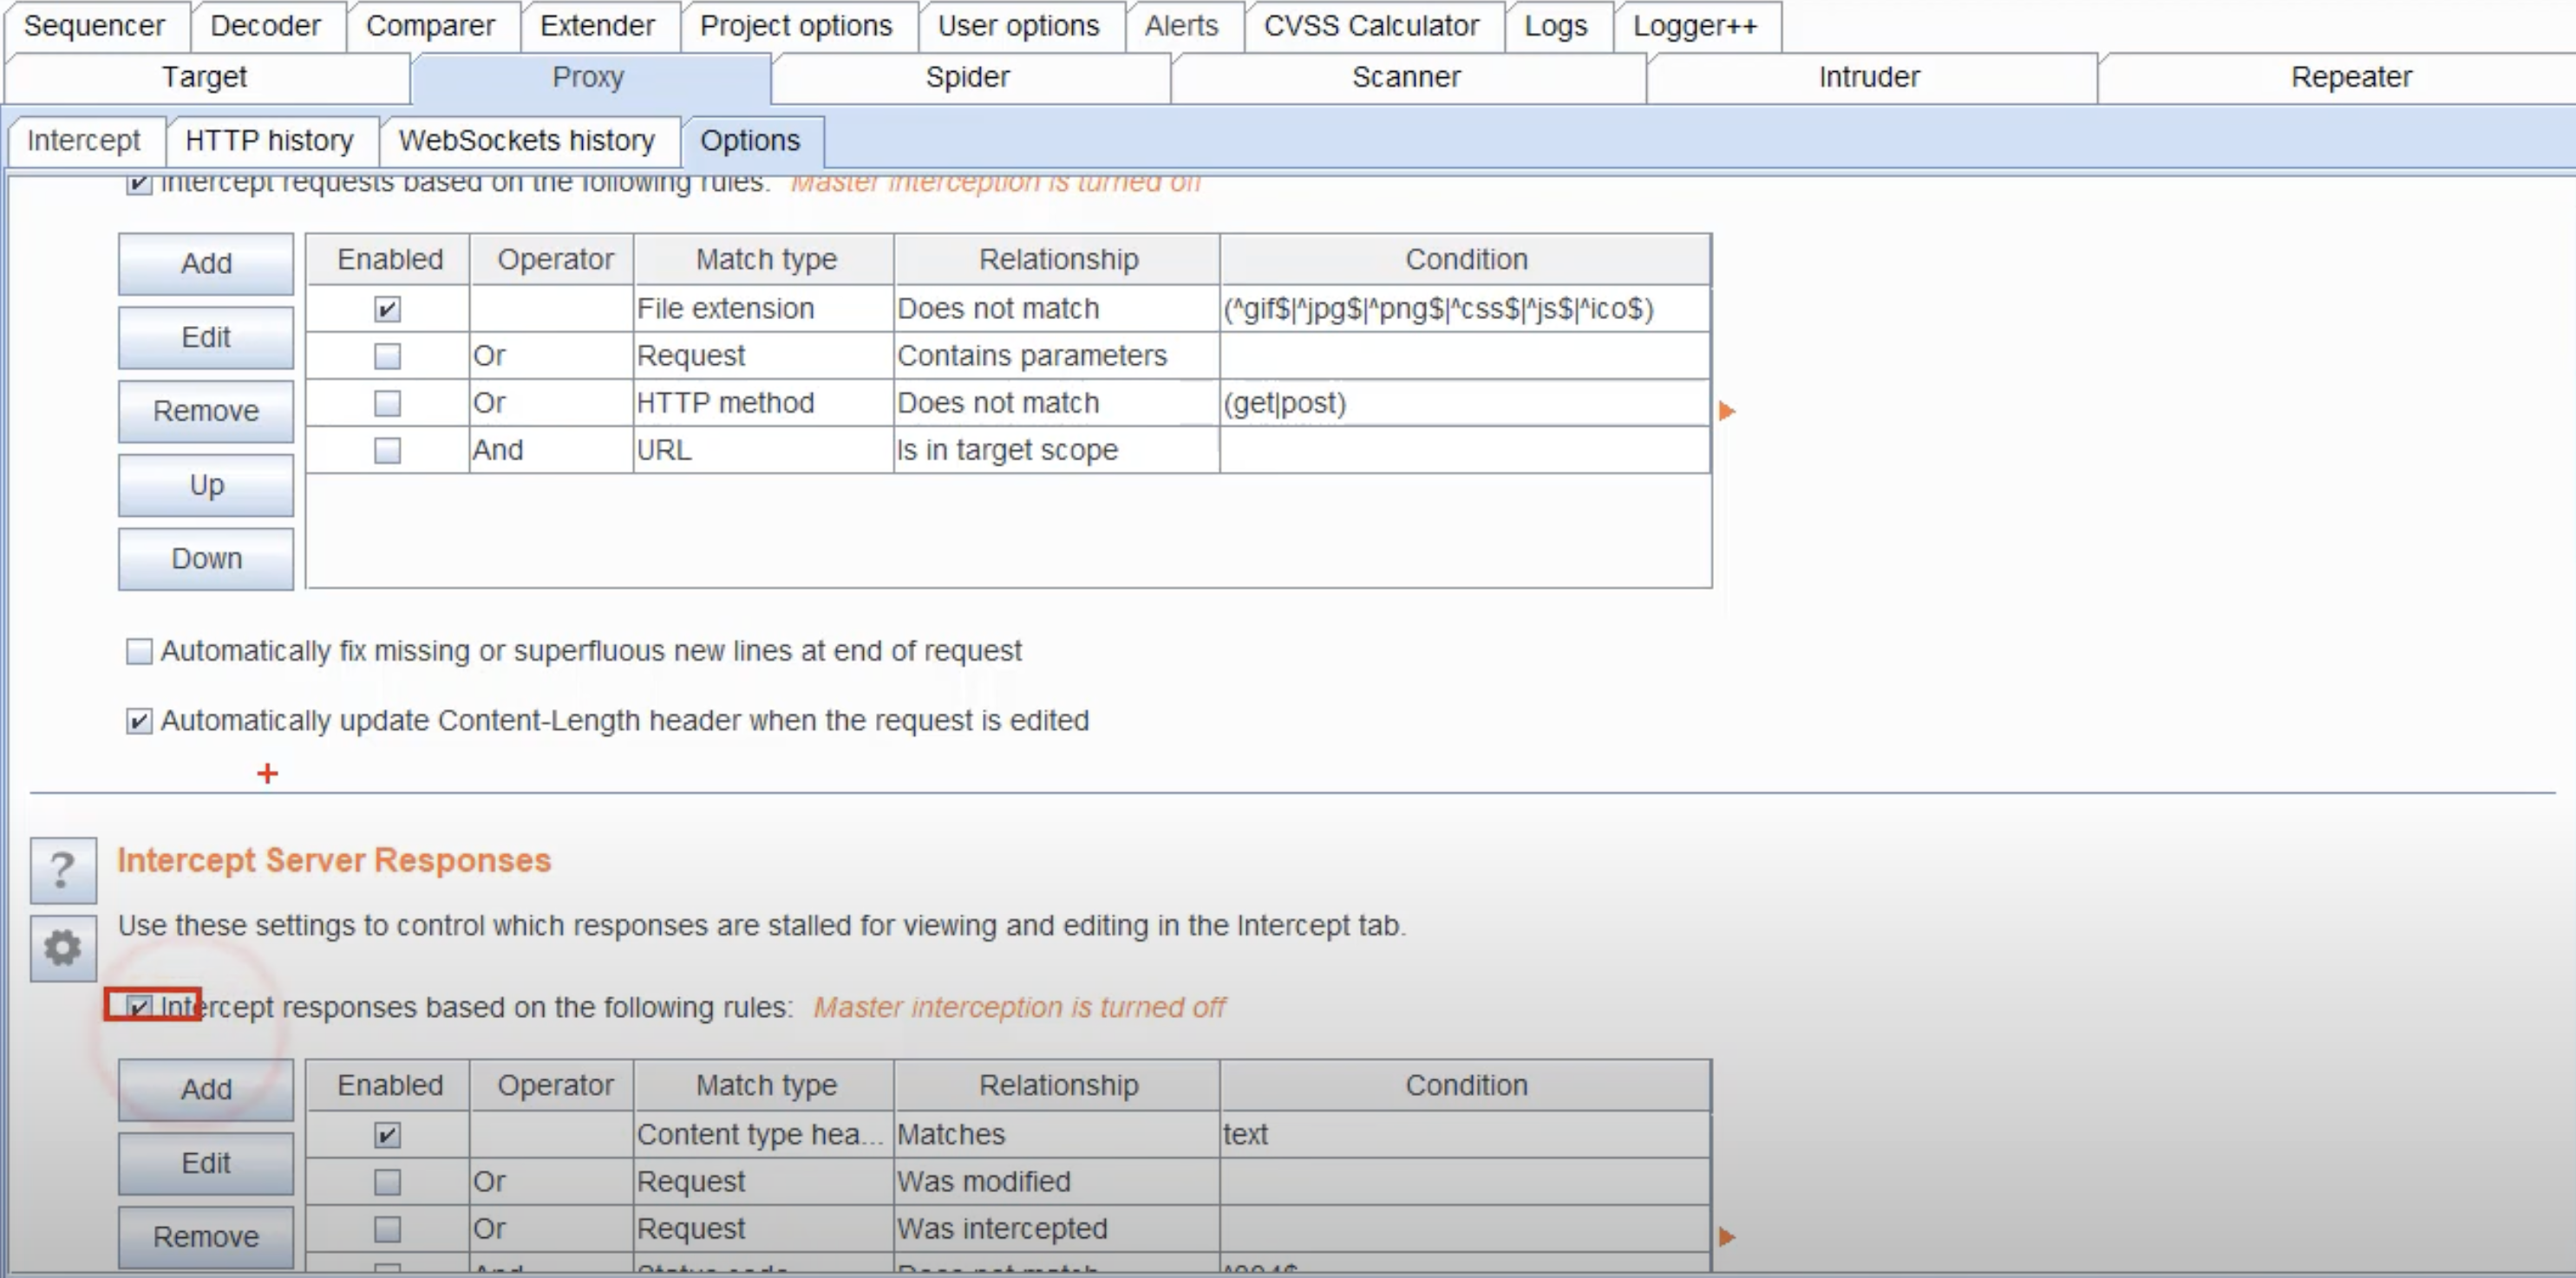
Task: Enable automatically fix missing new lines option
Action: (x=139, y=651)
